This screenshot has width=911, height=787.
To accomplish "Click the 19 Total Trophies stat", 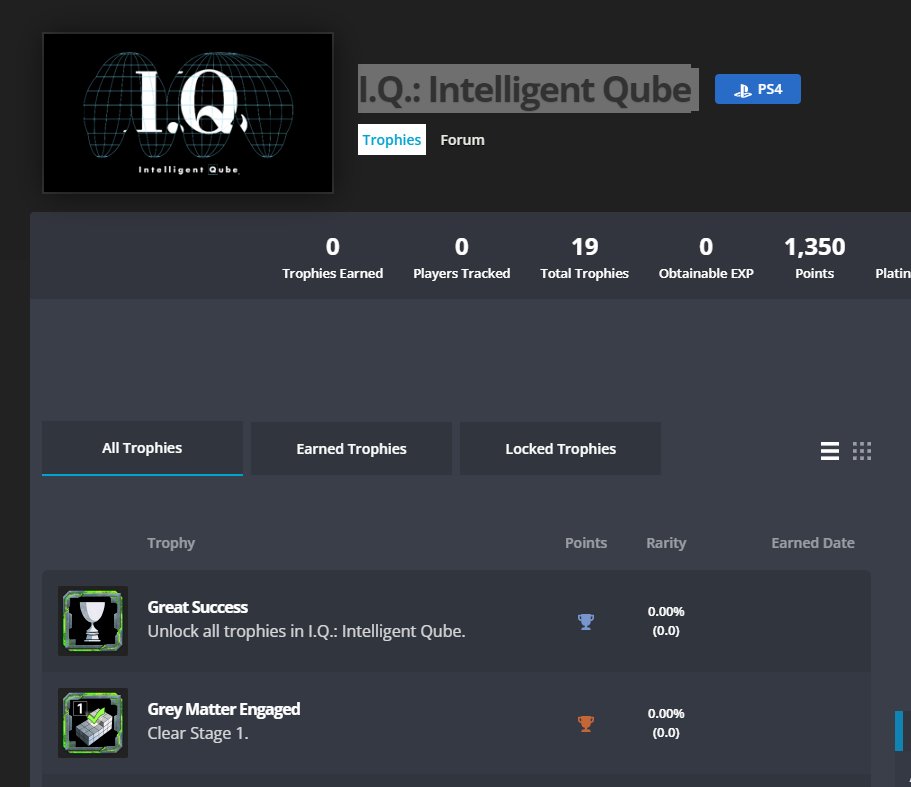I will point(584,258).
